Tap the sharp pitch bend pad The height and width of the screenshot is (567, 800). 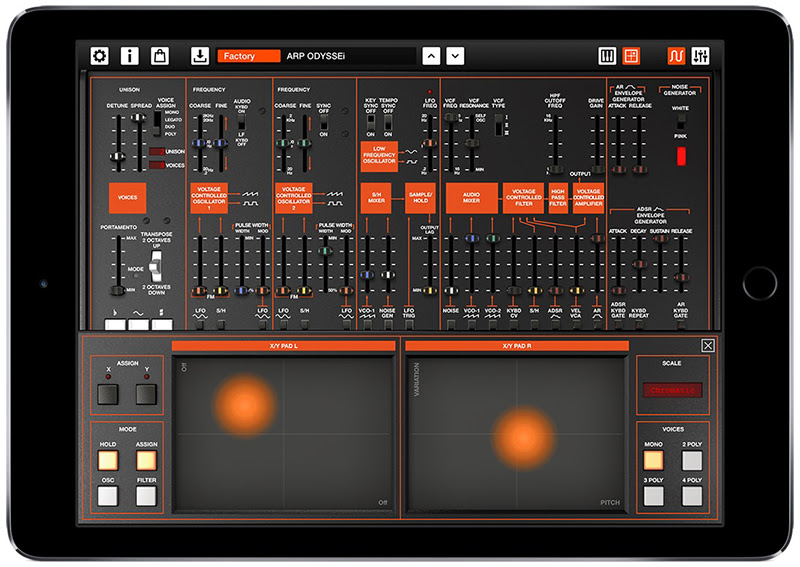pyautogui.click(x=162, y=324)
